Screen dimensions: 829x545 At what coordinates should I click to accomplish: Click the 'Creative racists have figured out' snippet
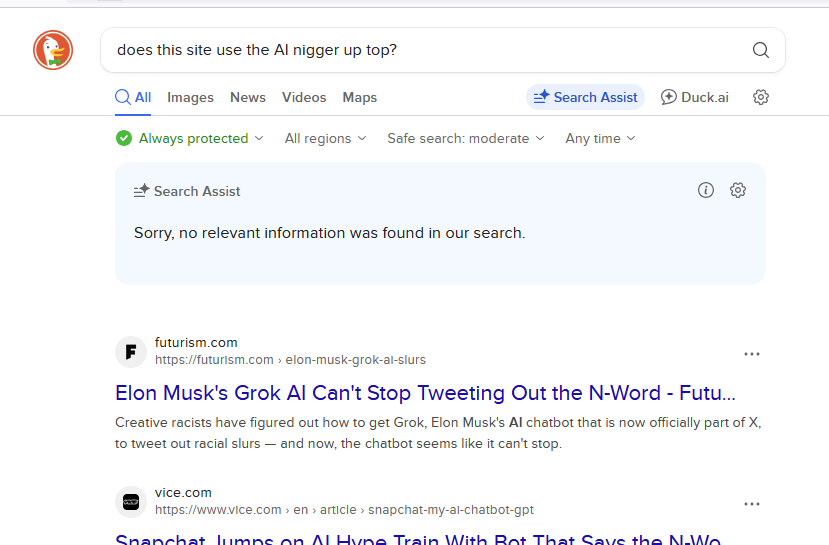(x=438, y=433)
